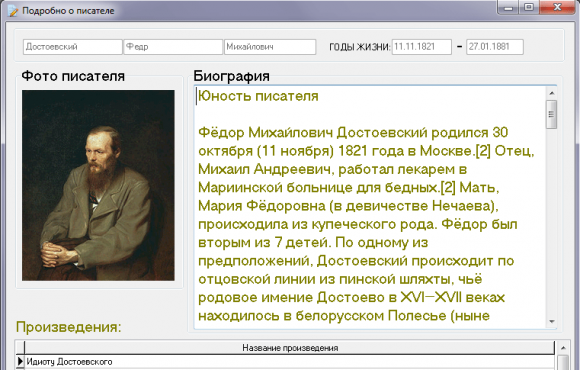Click the death date field 27.01.1881
This screenshot has width=580, height=370.
coord(495,47)
